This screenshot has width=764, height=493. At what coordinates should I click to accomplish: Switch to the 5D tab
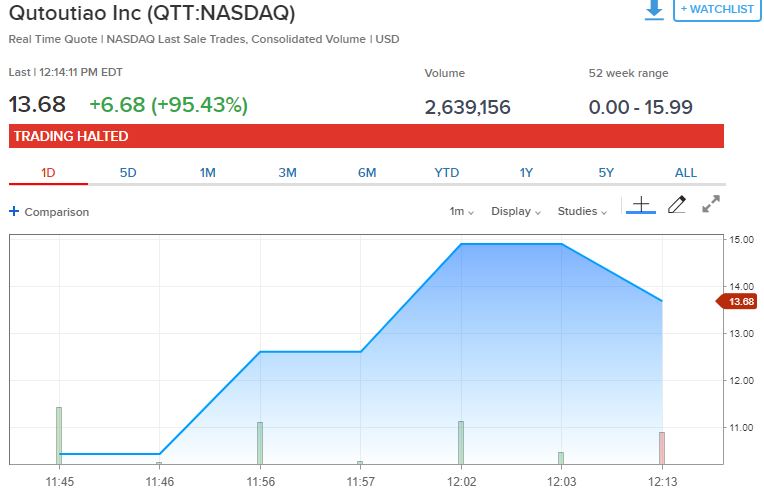(x=128, y=172)
